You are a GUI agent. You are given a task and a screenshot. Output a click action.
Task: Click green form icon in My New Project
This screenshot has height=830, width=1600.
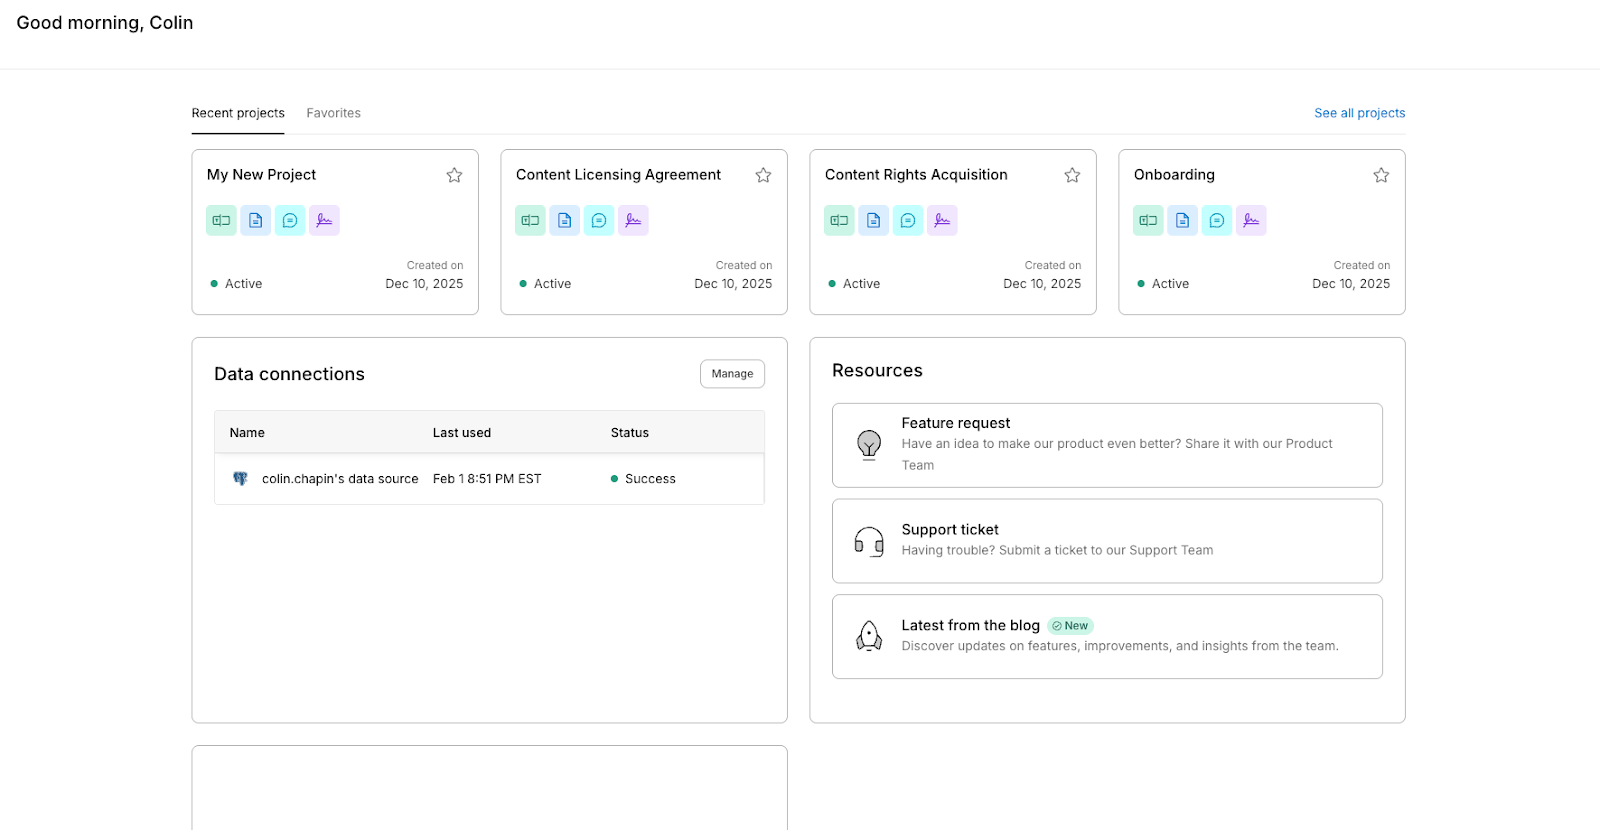click(221, 220)
